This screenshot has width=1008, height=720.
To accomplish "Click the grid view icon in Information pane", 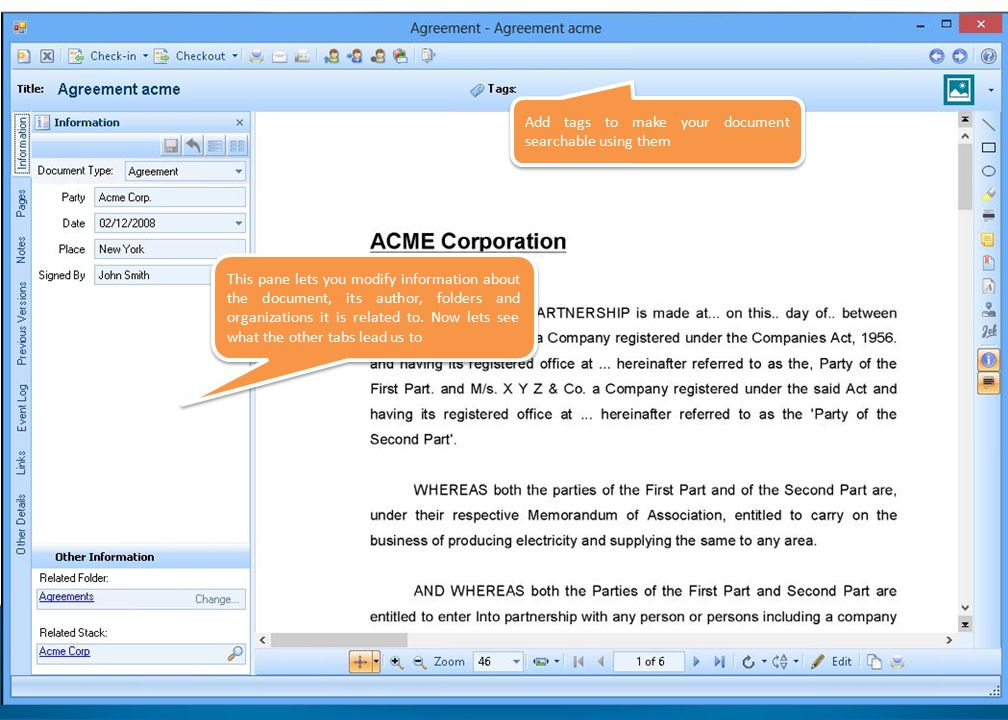I will pyautogui.click(x=237, y=146).
